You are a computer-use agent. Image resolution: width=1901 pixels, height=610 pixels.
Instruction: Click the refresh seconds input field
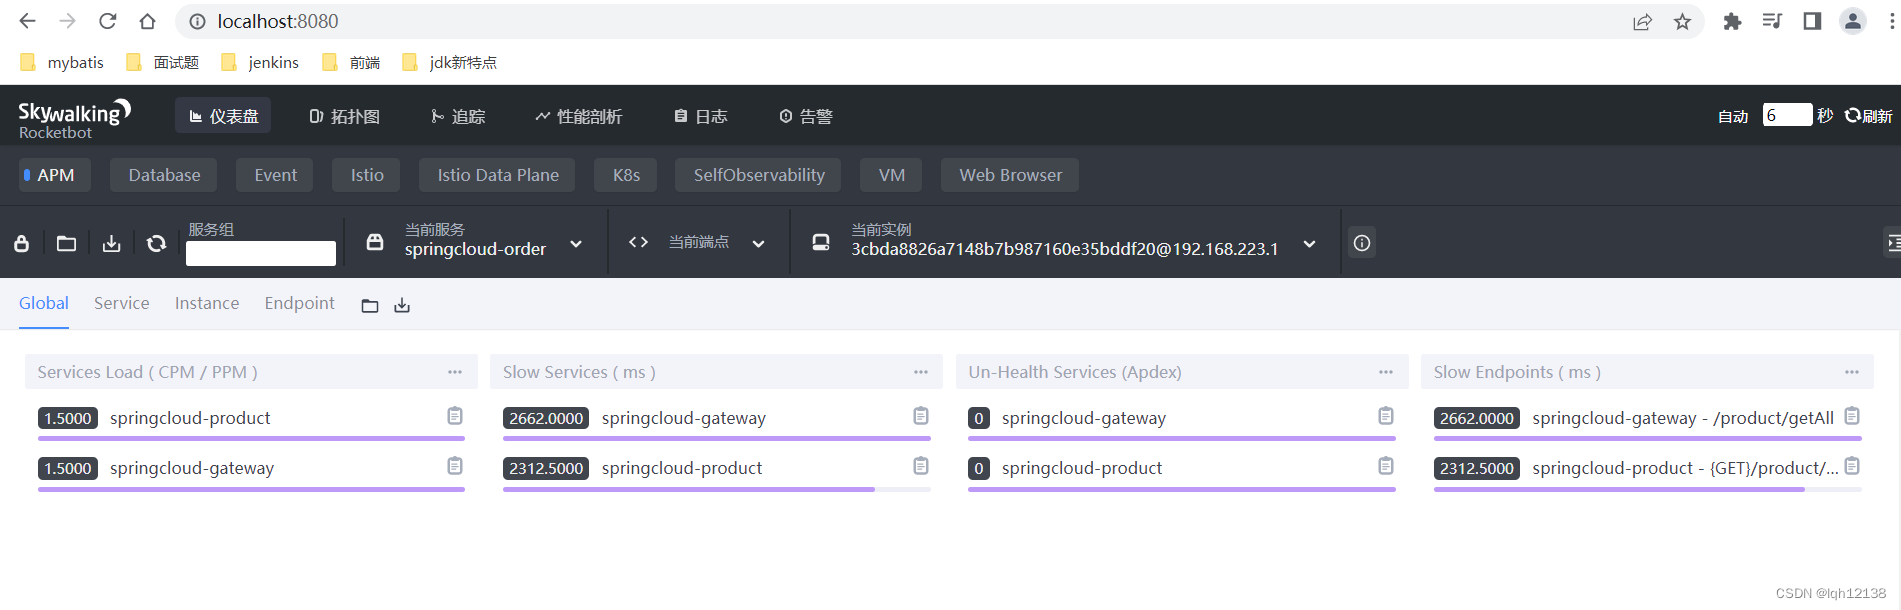1787,115
